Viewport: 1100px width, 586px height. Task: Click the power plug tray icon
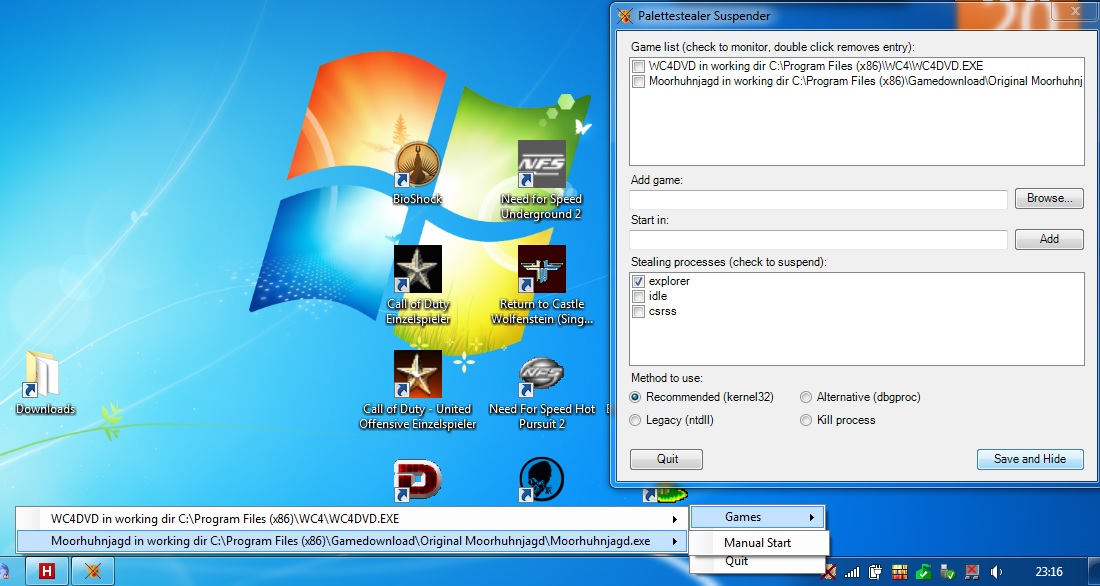click(876, 572)
